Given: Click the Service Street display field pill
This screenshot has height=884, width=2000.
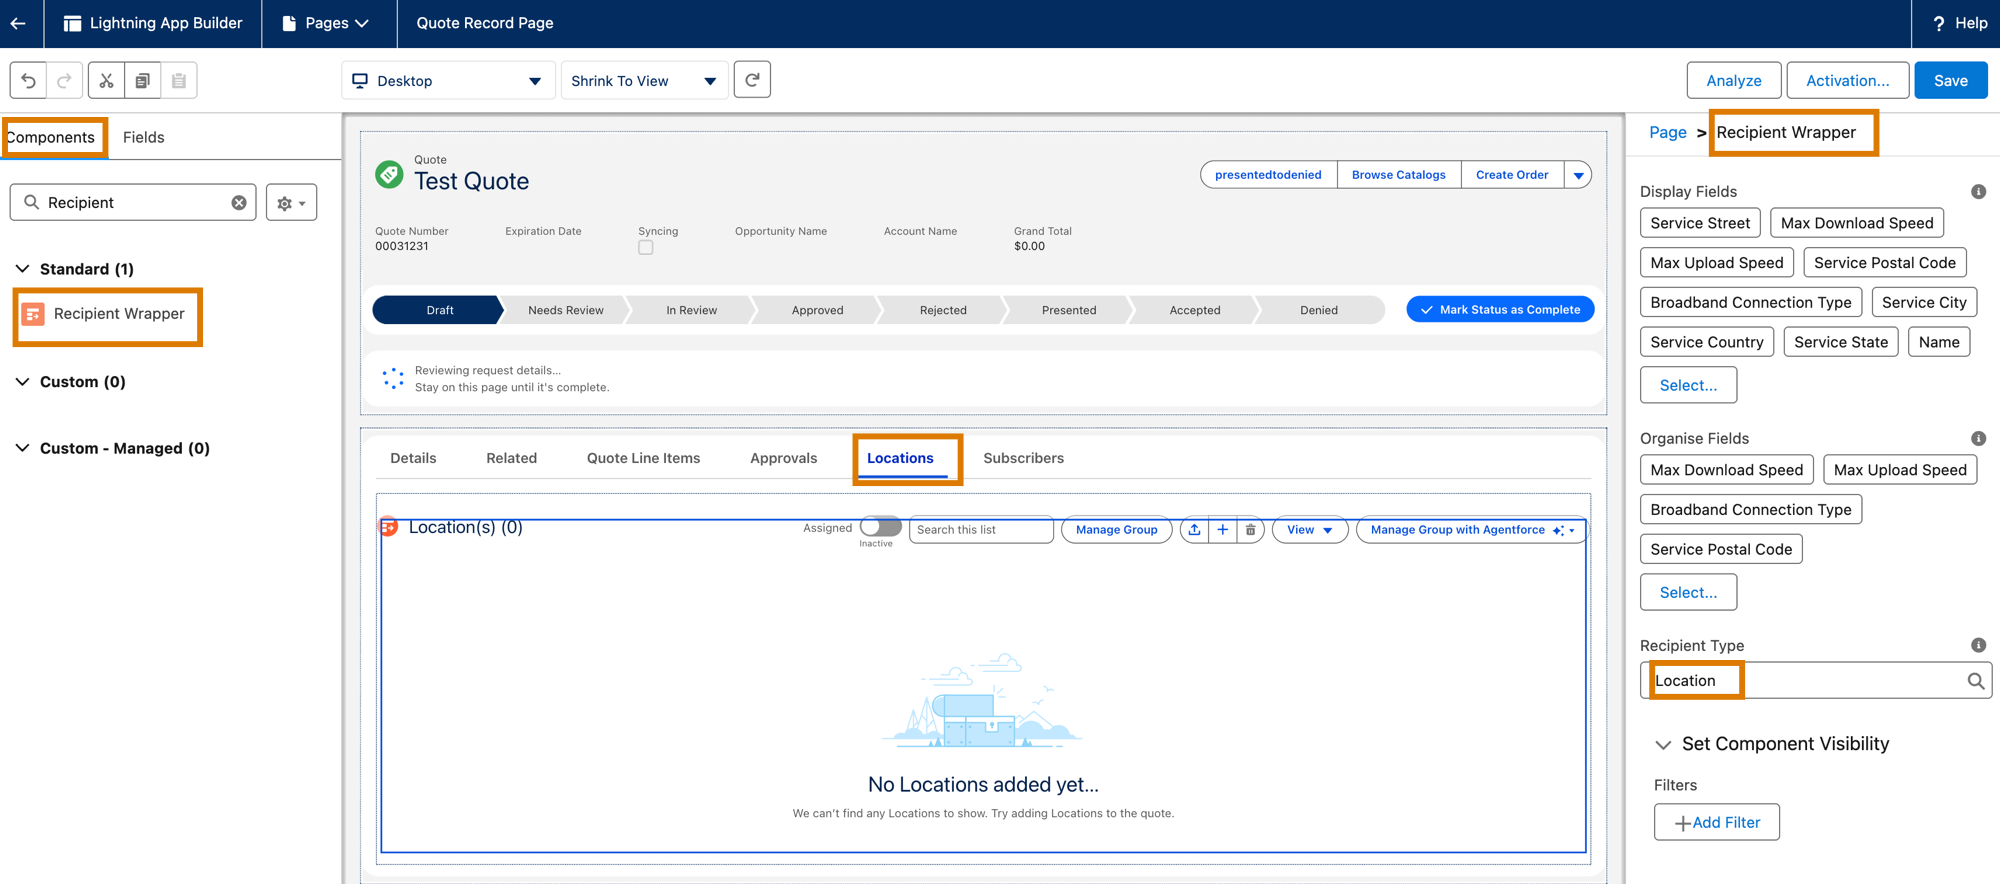Looking at the screenshot, I should point(1700,223).
